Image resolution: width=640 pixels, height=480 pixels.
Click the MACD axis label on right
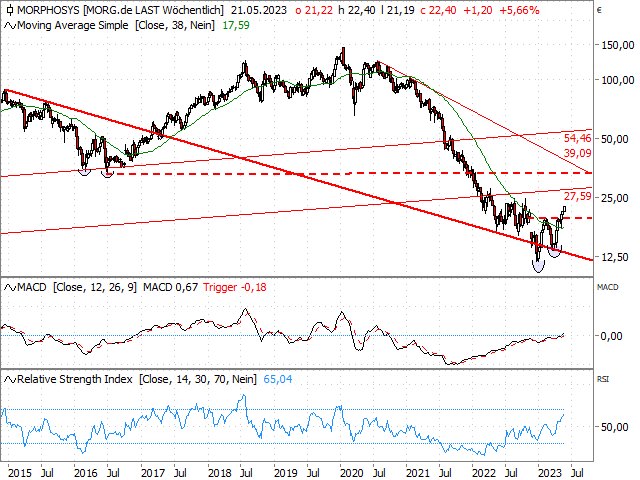click(607, 287)
